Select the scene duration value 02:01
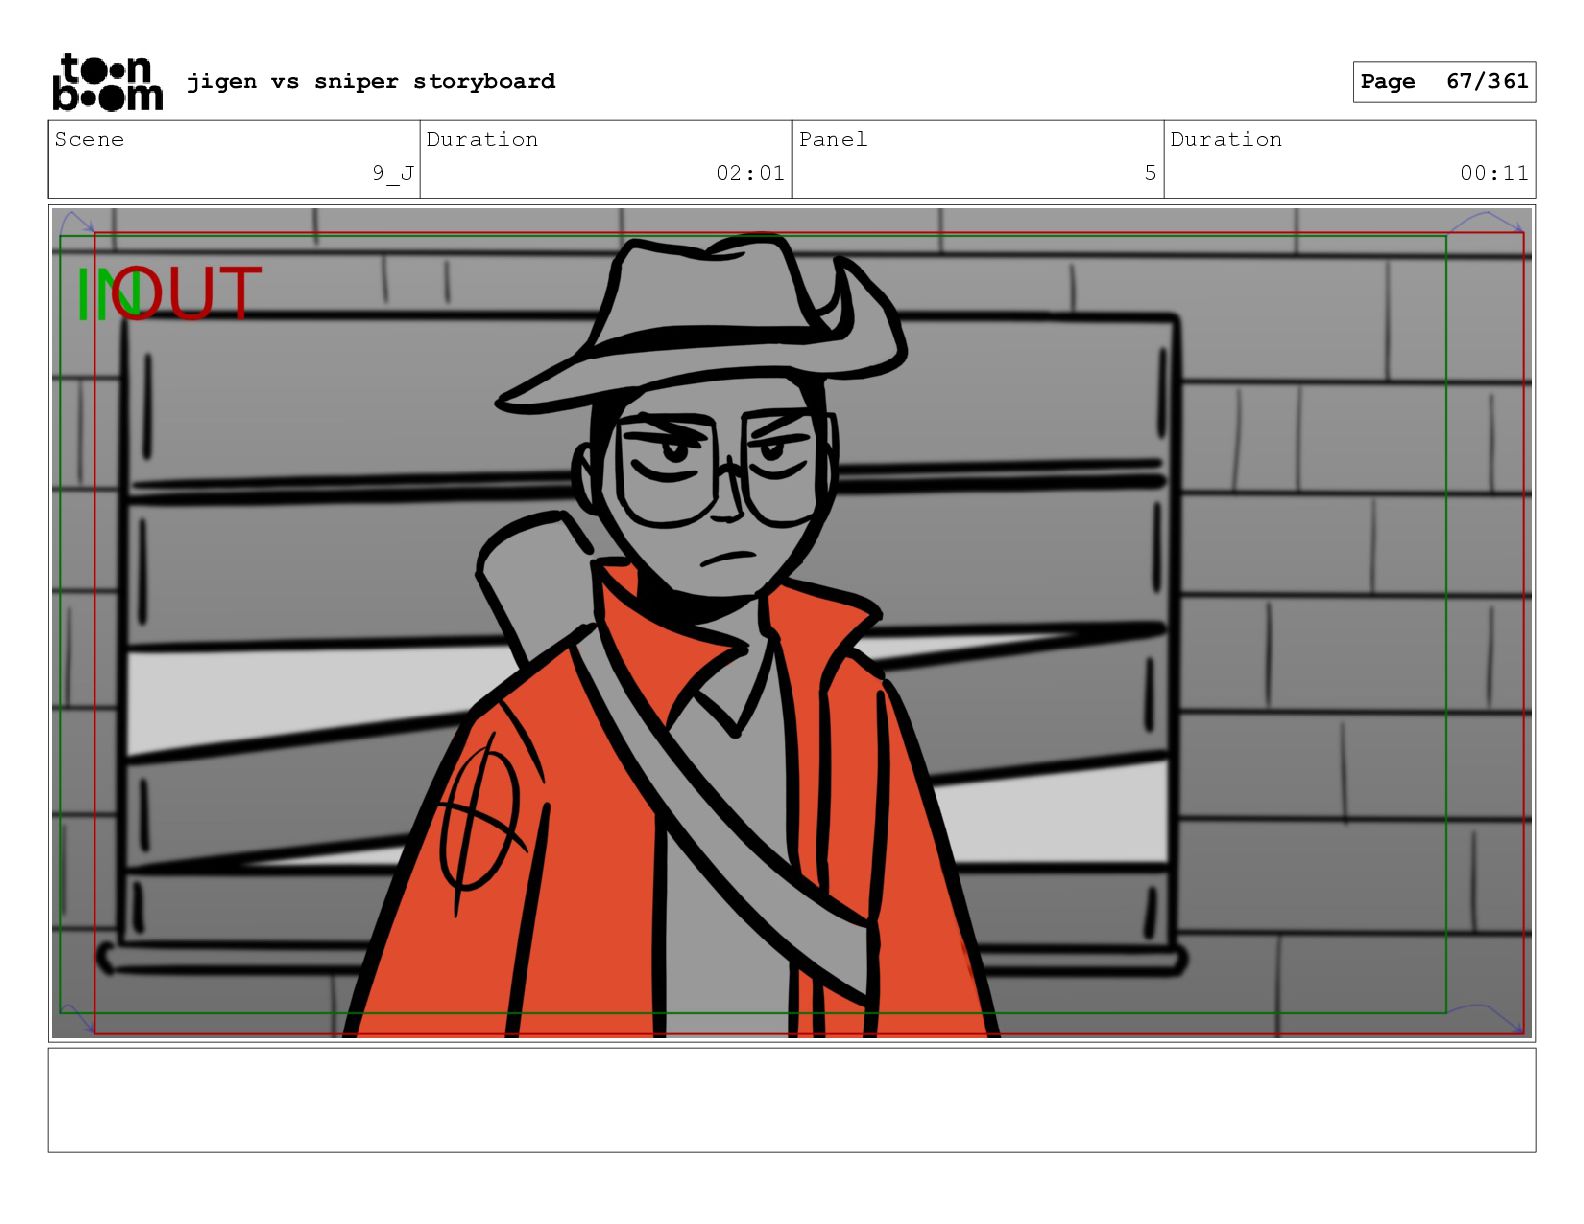The width and height of the screenshot is (1584, 1224). [x=750, y=173]
